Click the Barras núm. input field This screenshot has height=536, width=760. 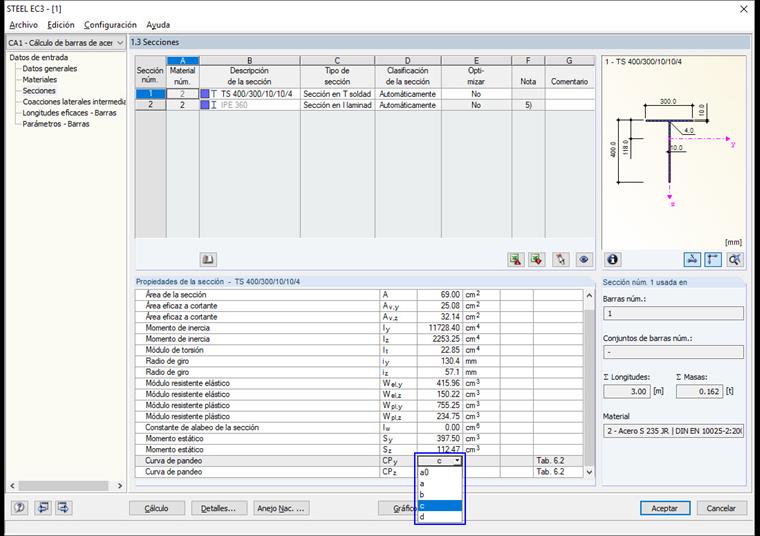click(x=673, y=314)
